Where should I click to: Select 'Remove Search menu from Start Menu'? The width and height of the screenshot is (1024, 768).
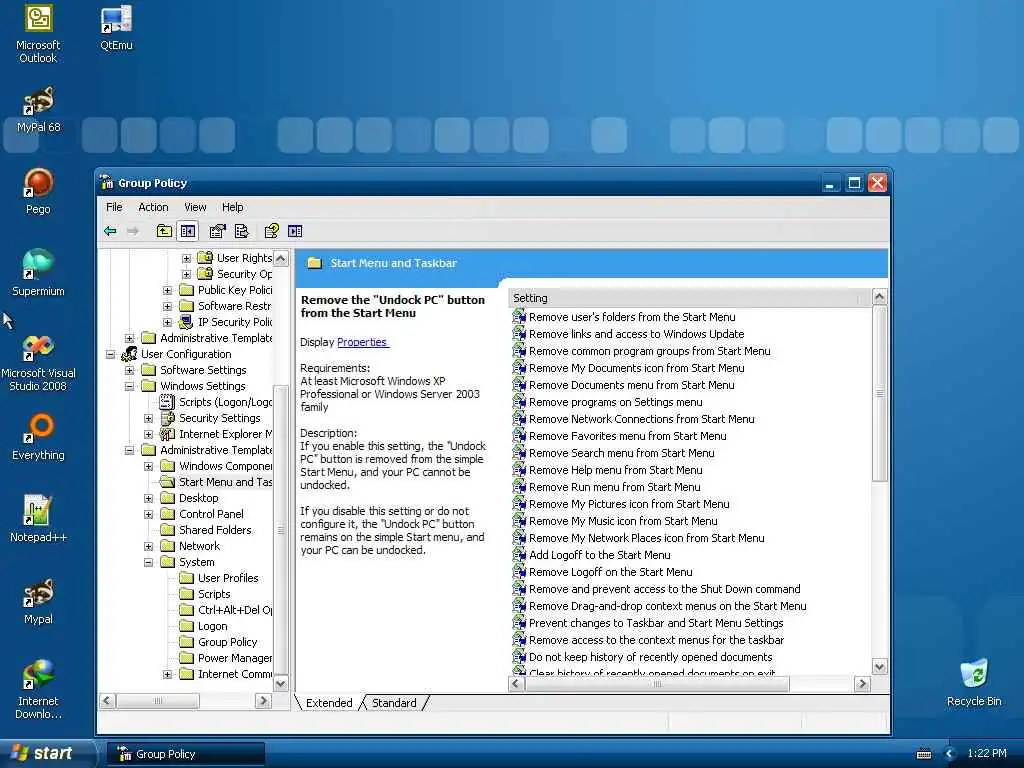[x=621, y=453]
